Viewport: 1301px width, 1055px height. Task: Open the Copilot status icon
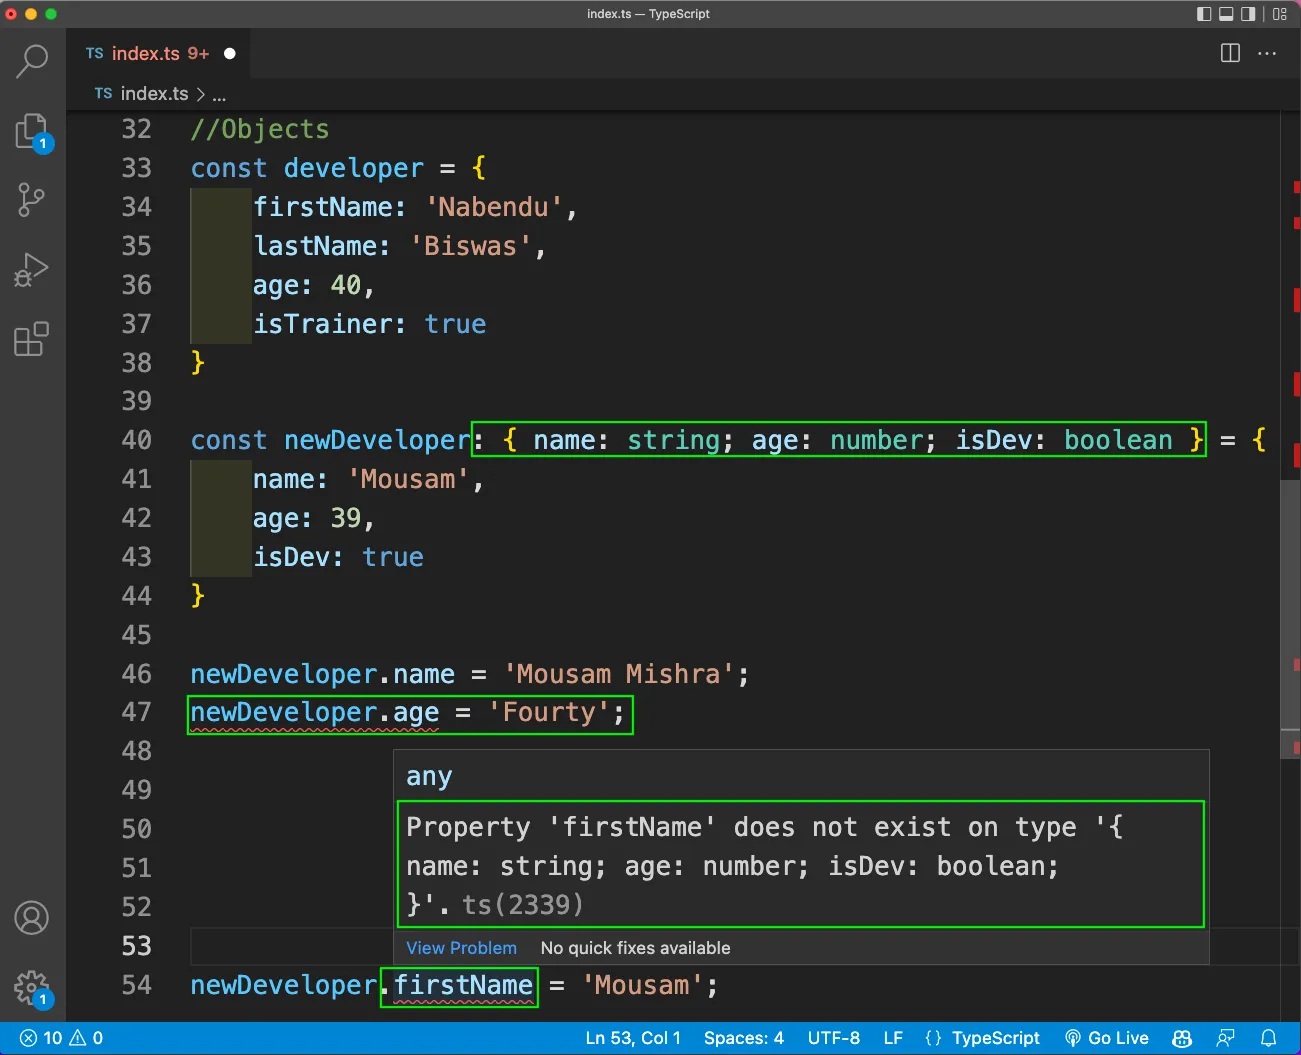[x=1182, y=1038]
